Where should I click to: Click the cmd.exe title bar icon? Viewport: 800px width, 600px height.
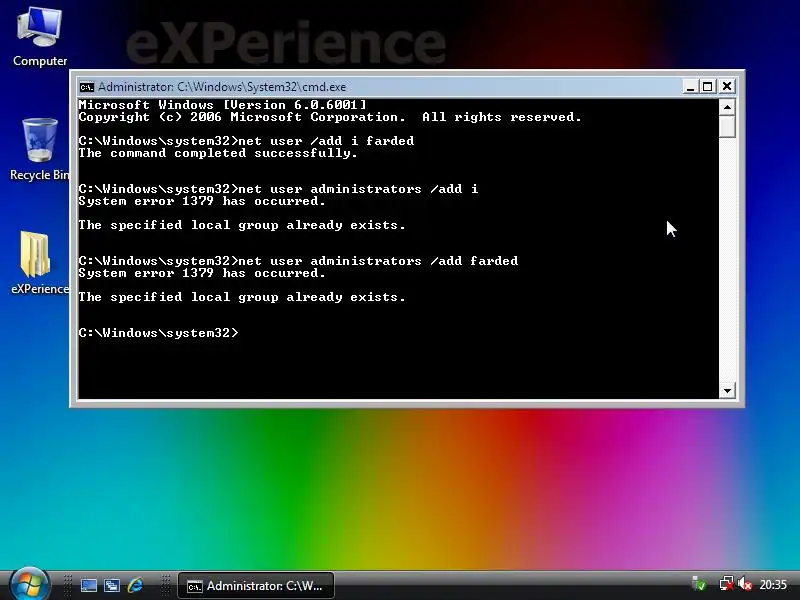point(86,87)
